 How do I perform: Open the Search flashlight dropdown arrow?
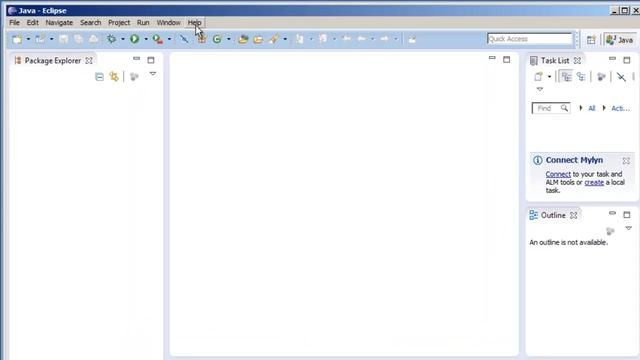(285, 39)
